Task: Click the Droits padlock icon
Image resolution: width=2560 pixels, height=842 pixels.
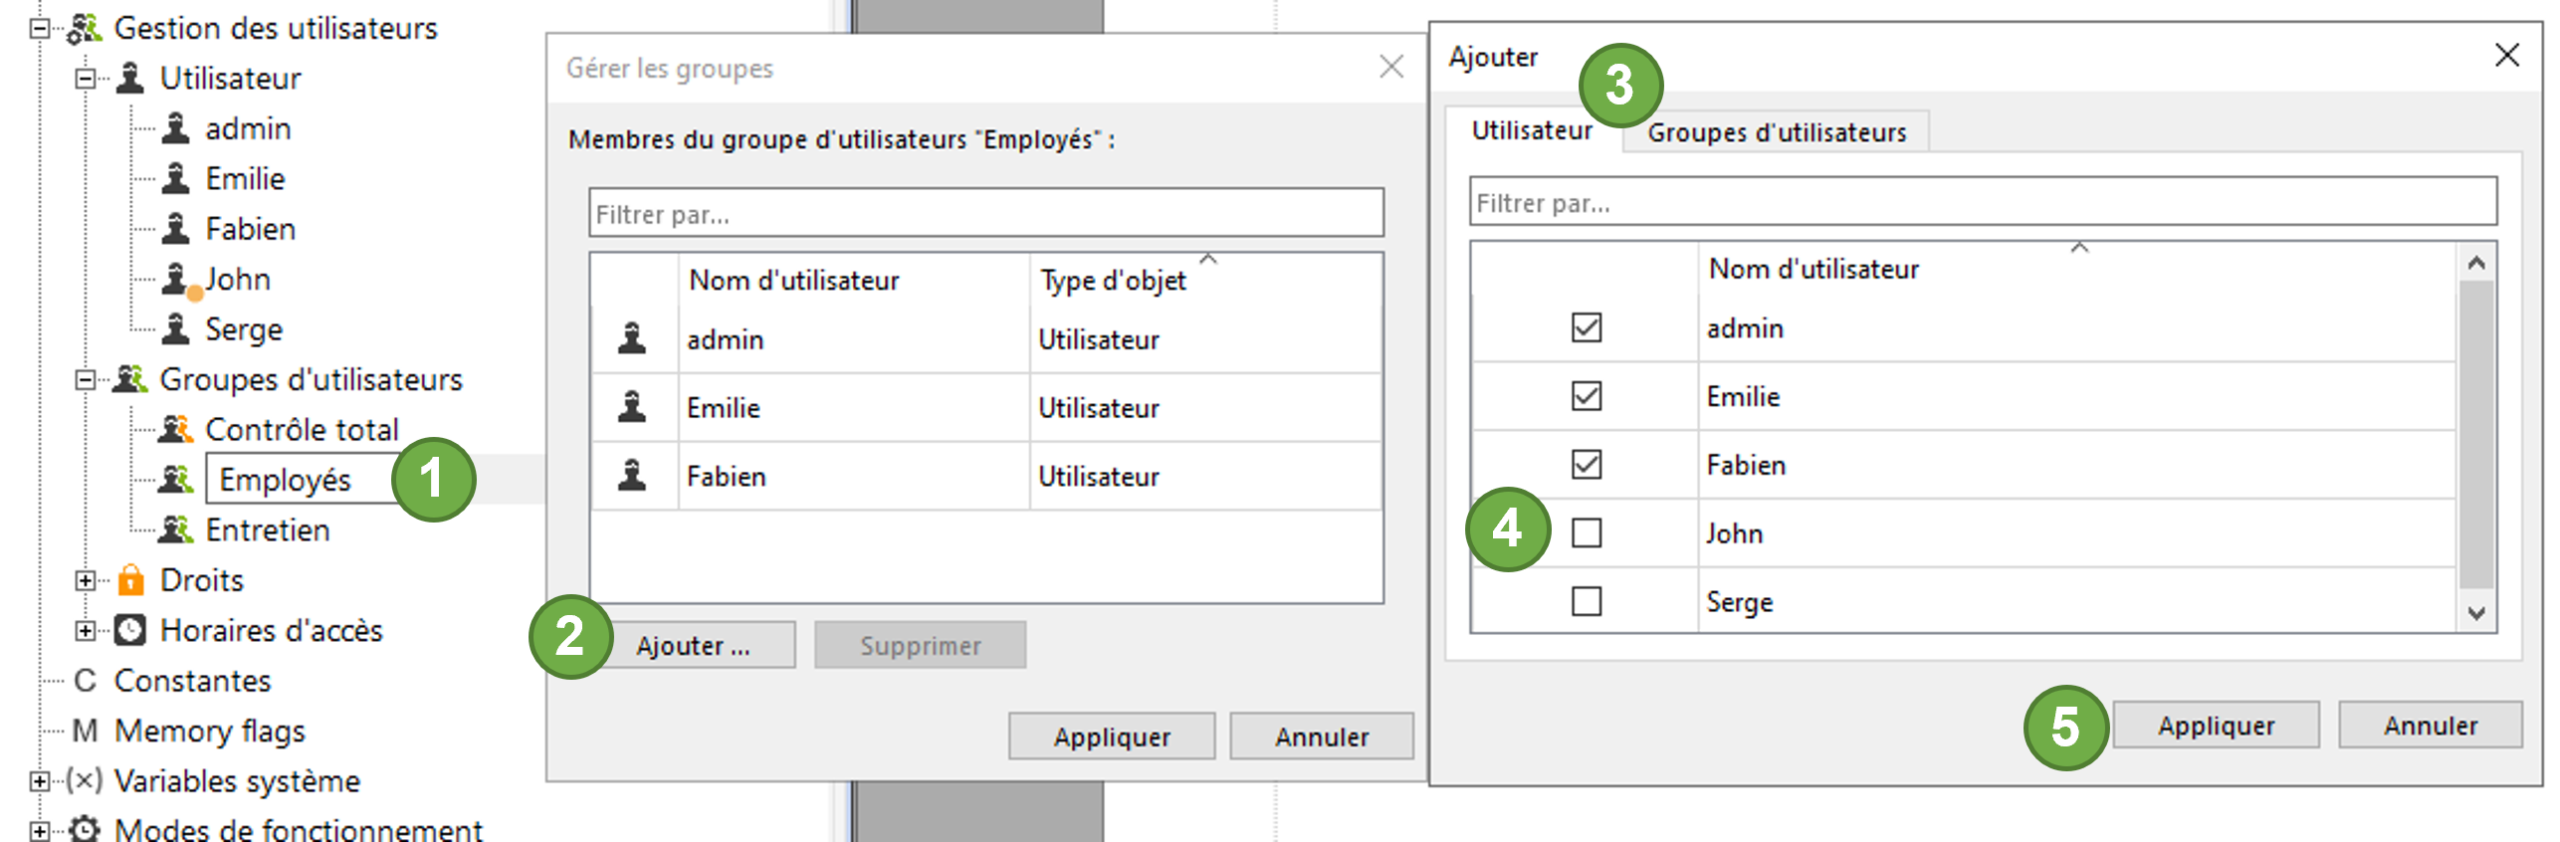Action: 131,580
